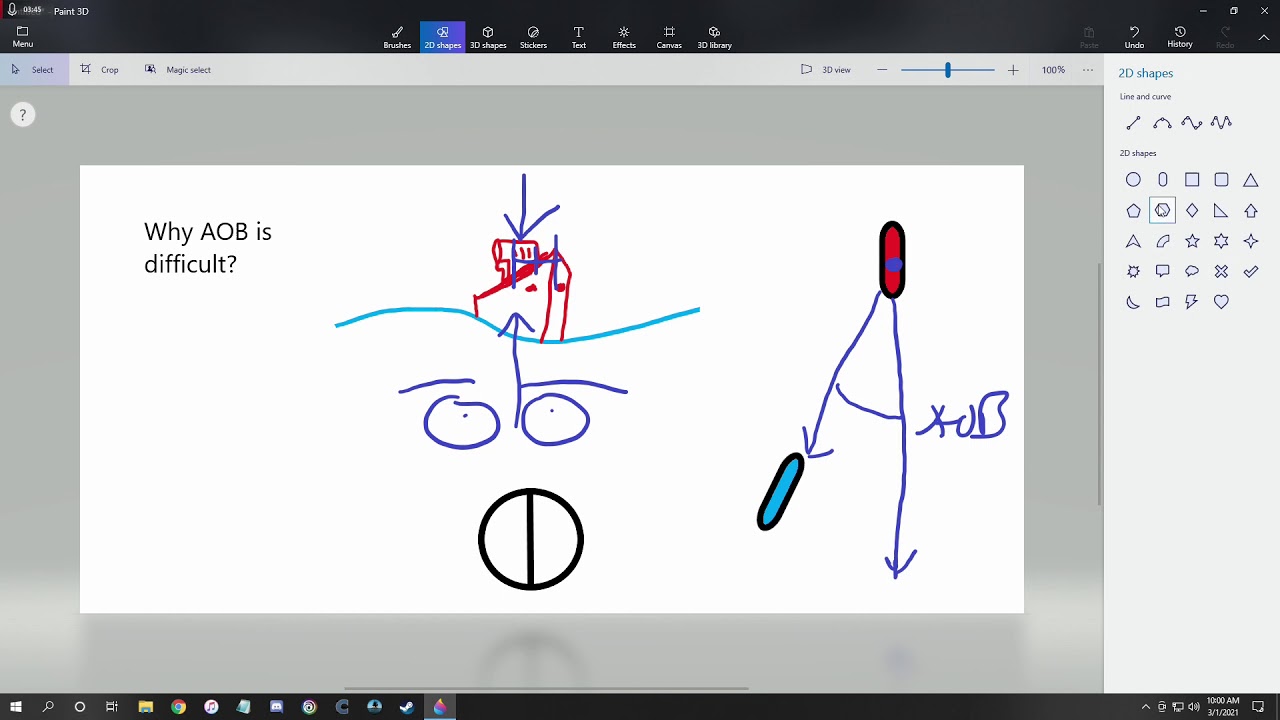Select the straight Line shape
Viewport: 1280px width, 720px height.
1133,123
